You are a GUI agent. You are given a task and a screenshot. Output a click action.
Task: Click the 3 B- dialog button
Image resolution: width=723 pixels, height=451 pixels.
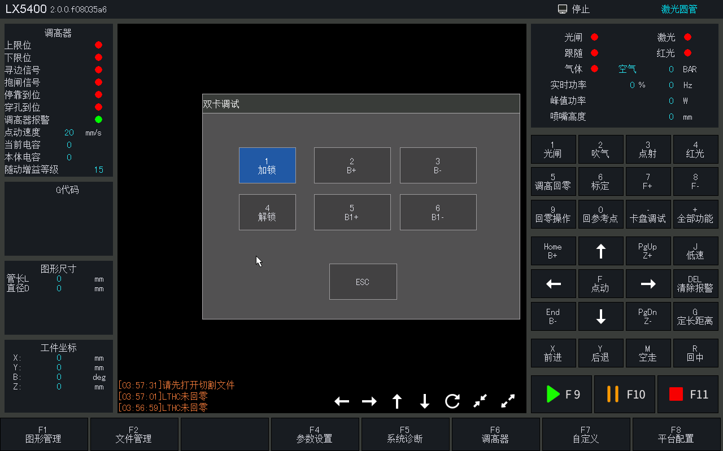coord(438,166)
